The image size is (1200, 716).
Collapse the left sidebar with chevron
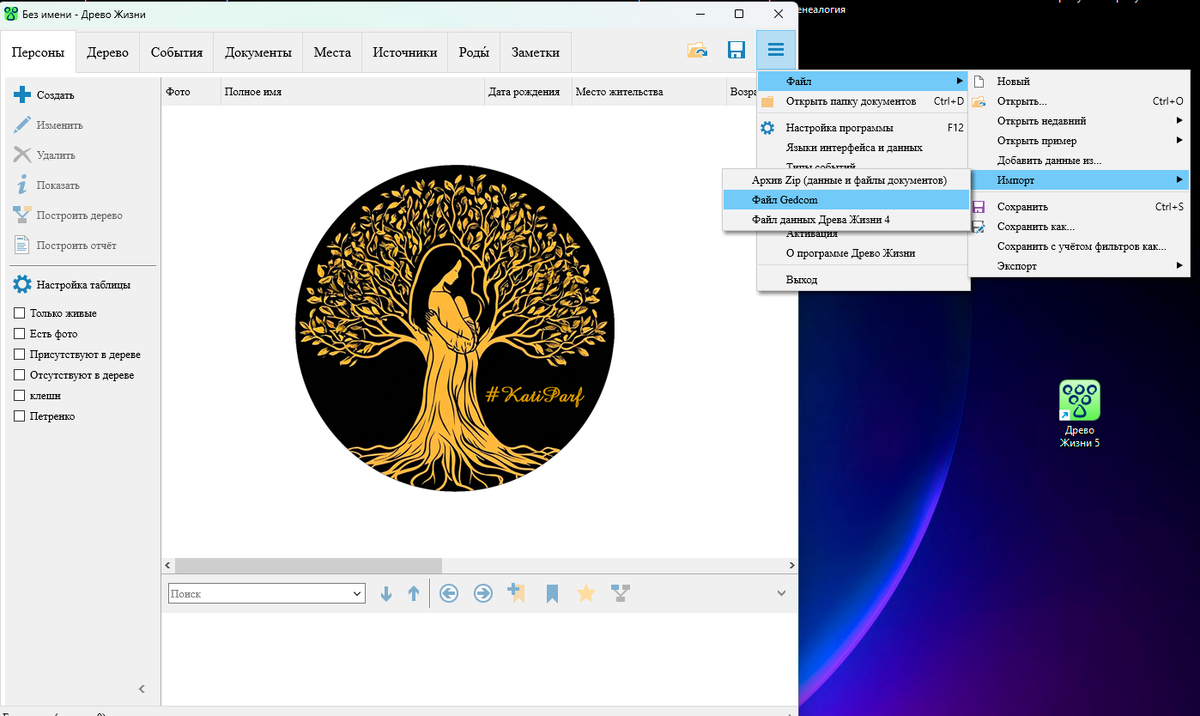(x=141, y=689)
